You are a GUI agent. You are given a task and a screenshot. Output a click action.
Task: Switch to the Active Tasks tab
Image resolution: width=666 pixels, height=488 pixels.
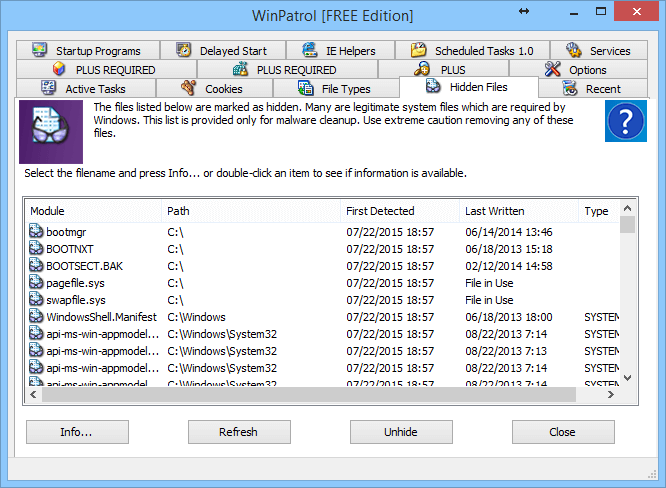click(x=86, y=88)
